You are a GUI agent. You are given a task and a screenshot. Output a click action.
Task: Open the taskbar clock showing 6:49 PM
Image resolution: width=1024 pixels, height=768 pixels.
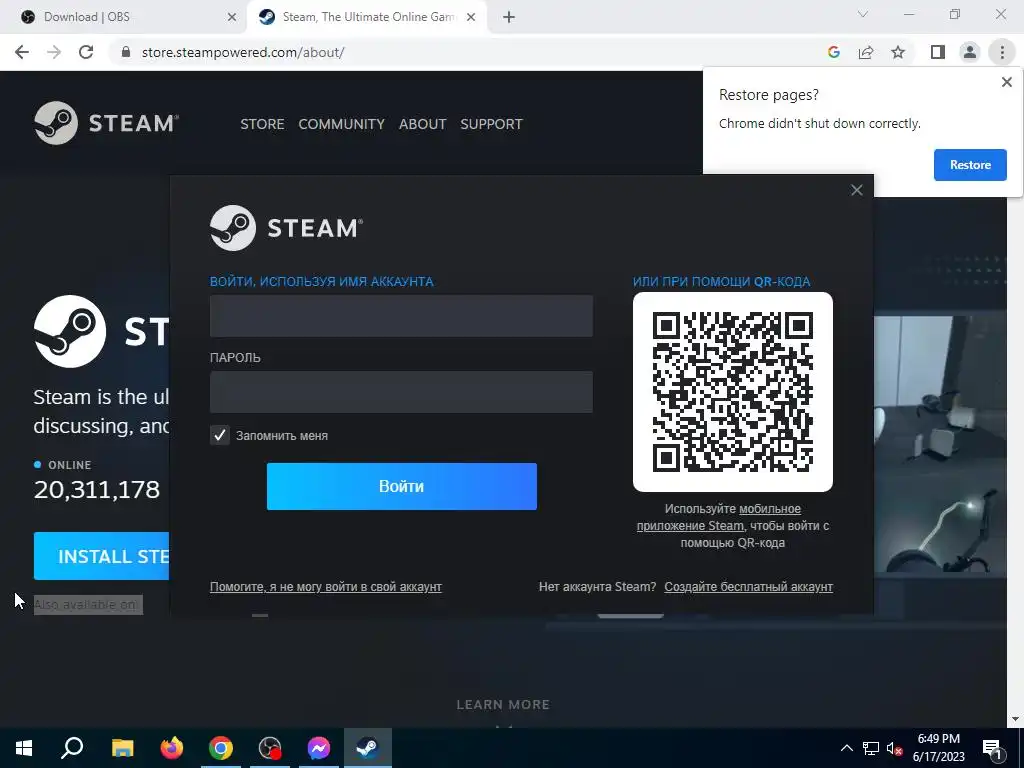[x=938, y=748]
